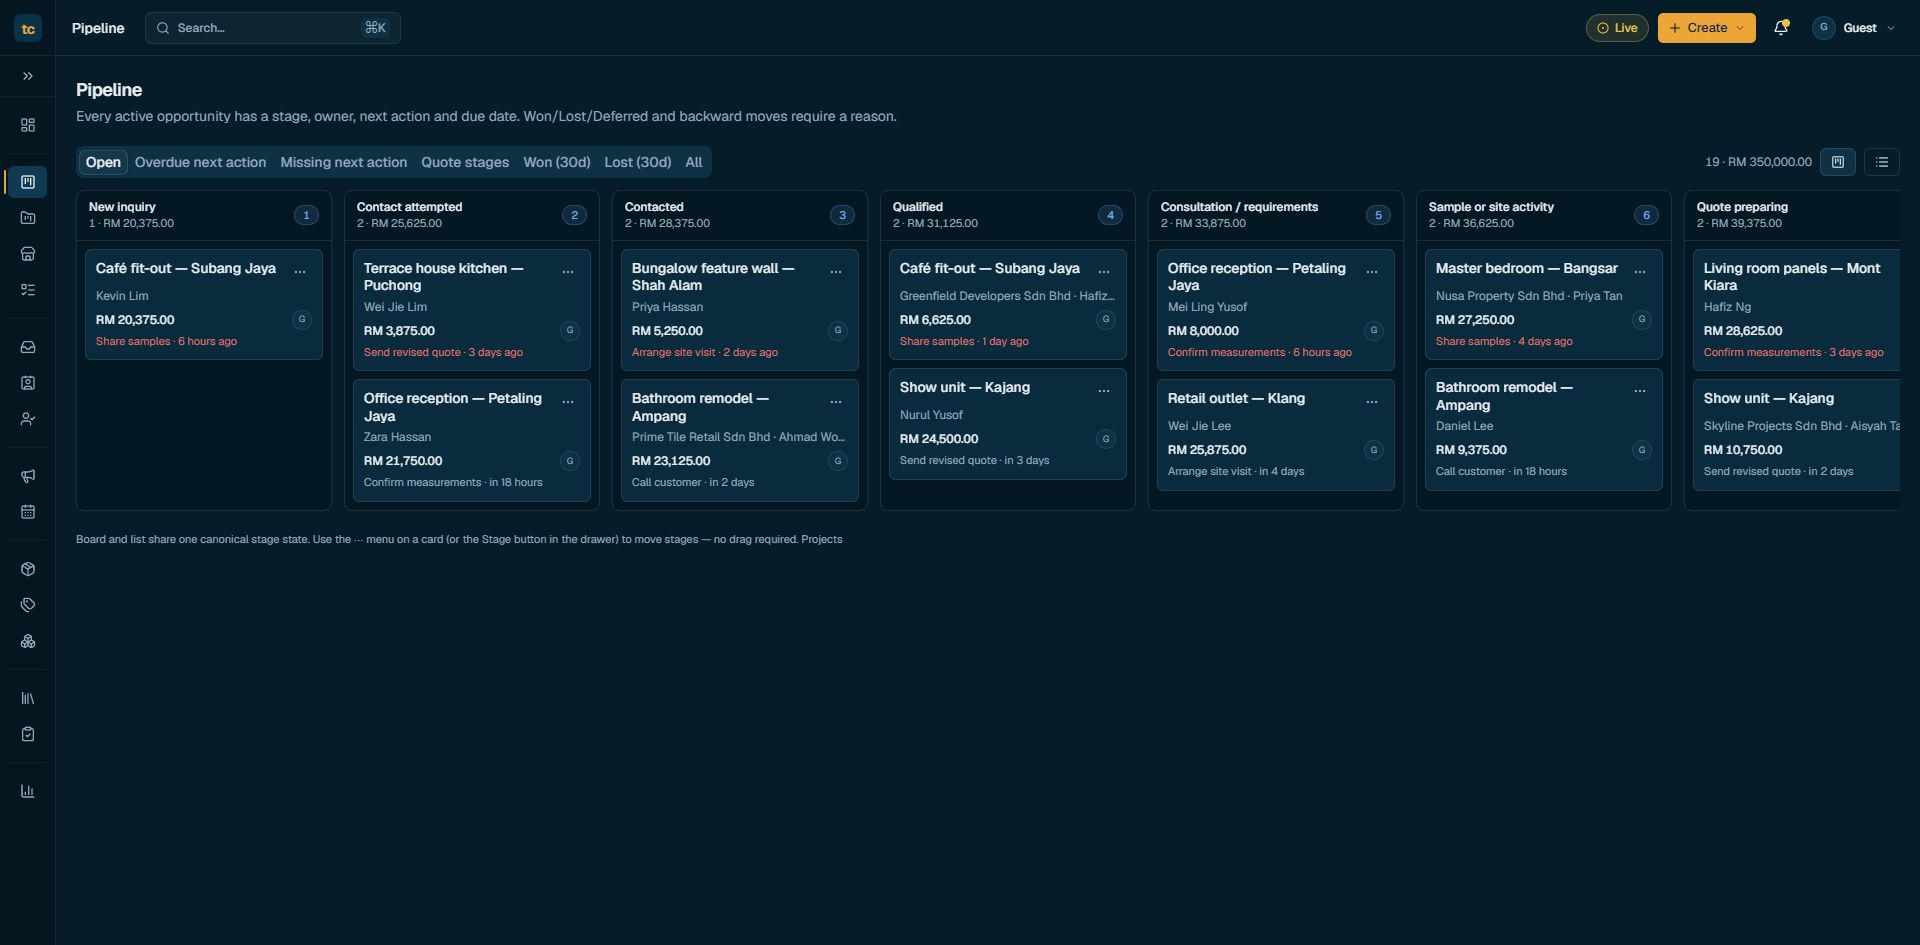
Task: Click the Projects link in the footer note
Action: tap(822, 539)
